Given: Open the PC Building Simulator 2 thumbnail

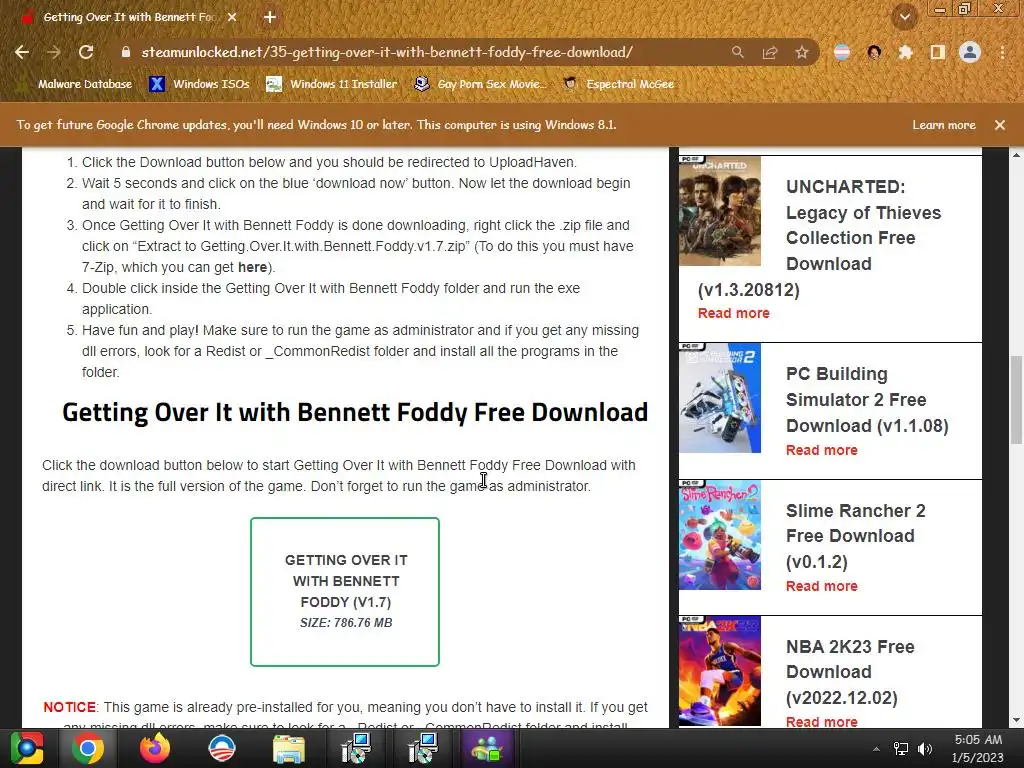Looking at the screenshot, I should click(720, 398).
